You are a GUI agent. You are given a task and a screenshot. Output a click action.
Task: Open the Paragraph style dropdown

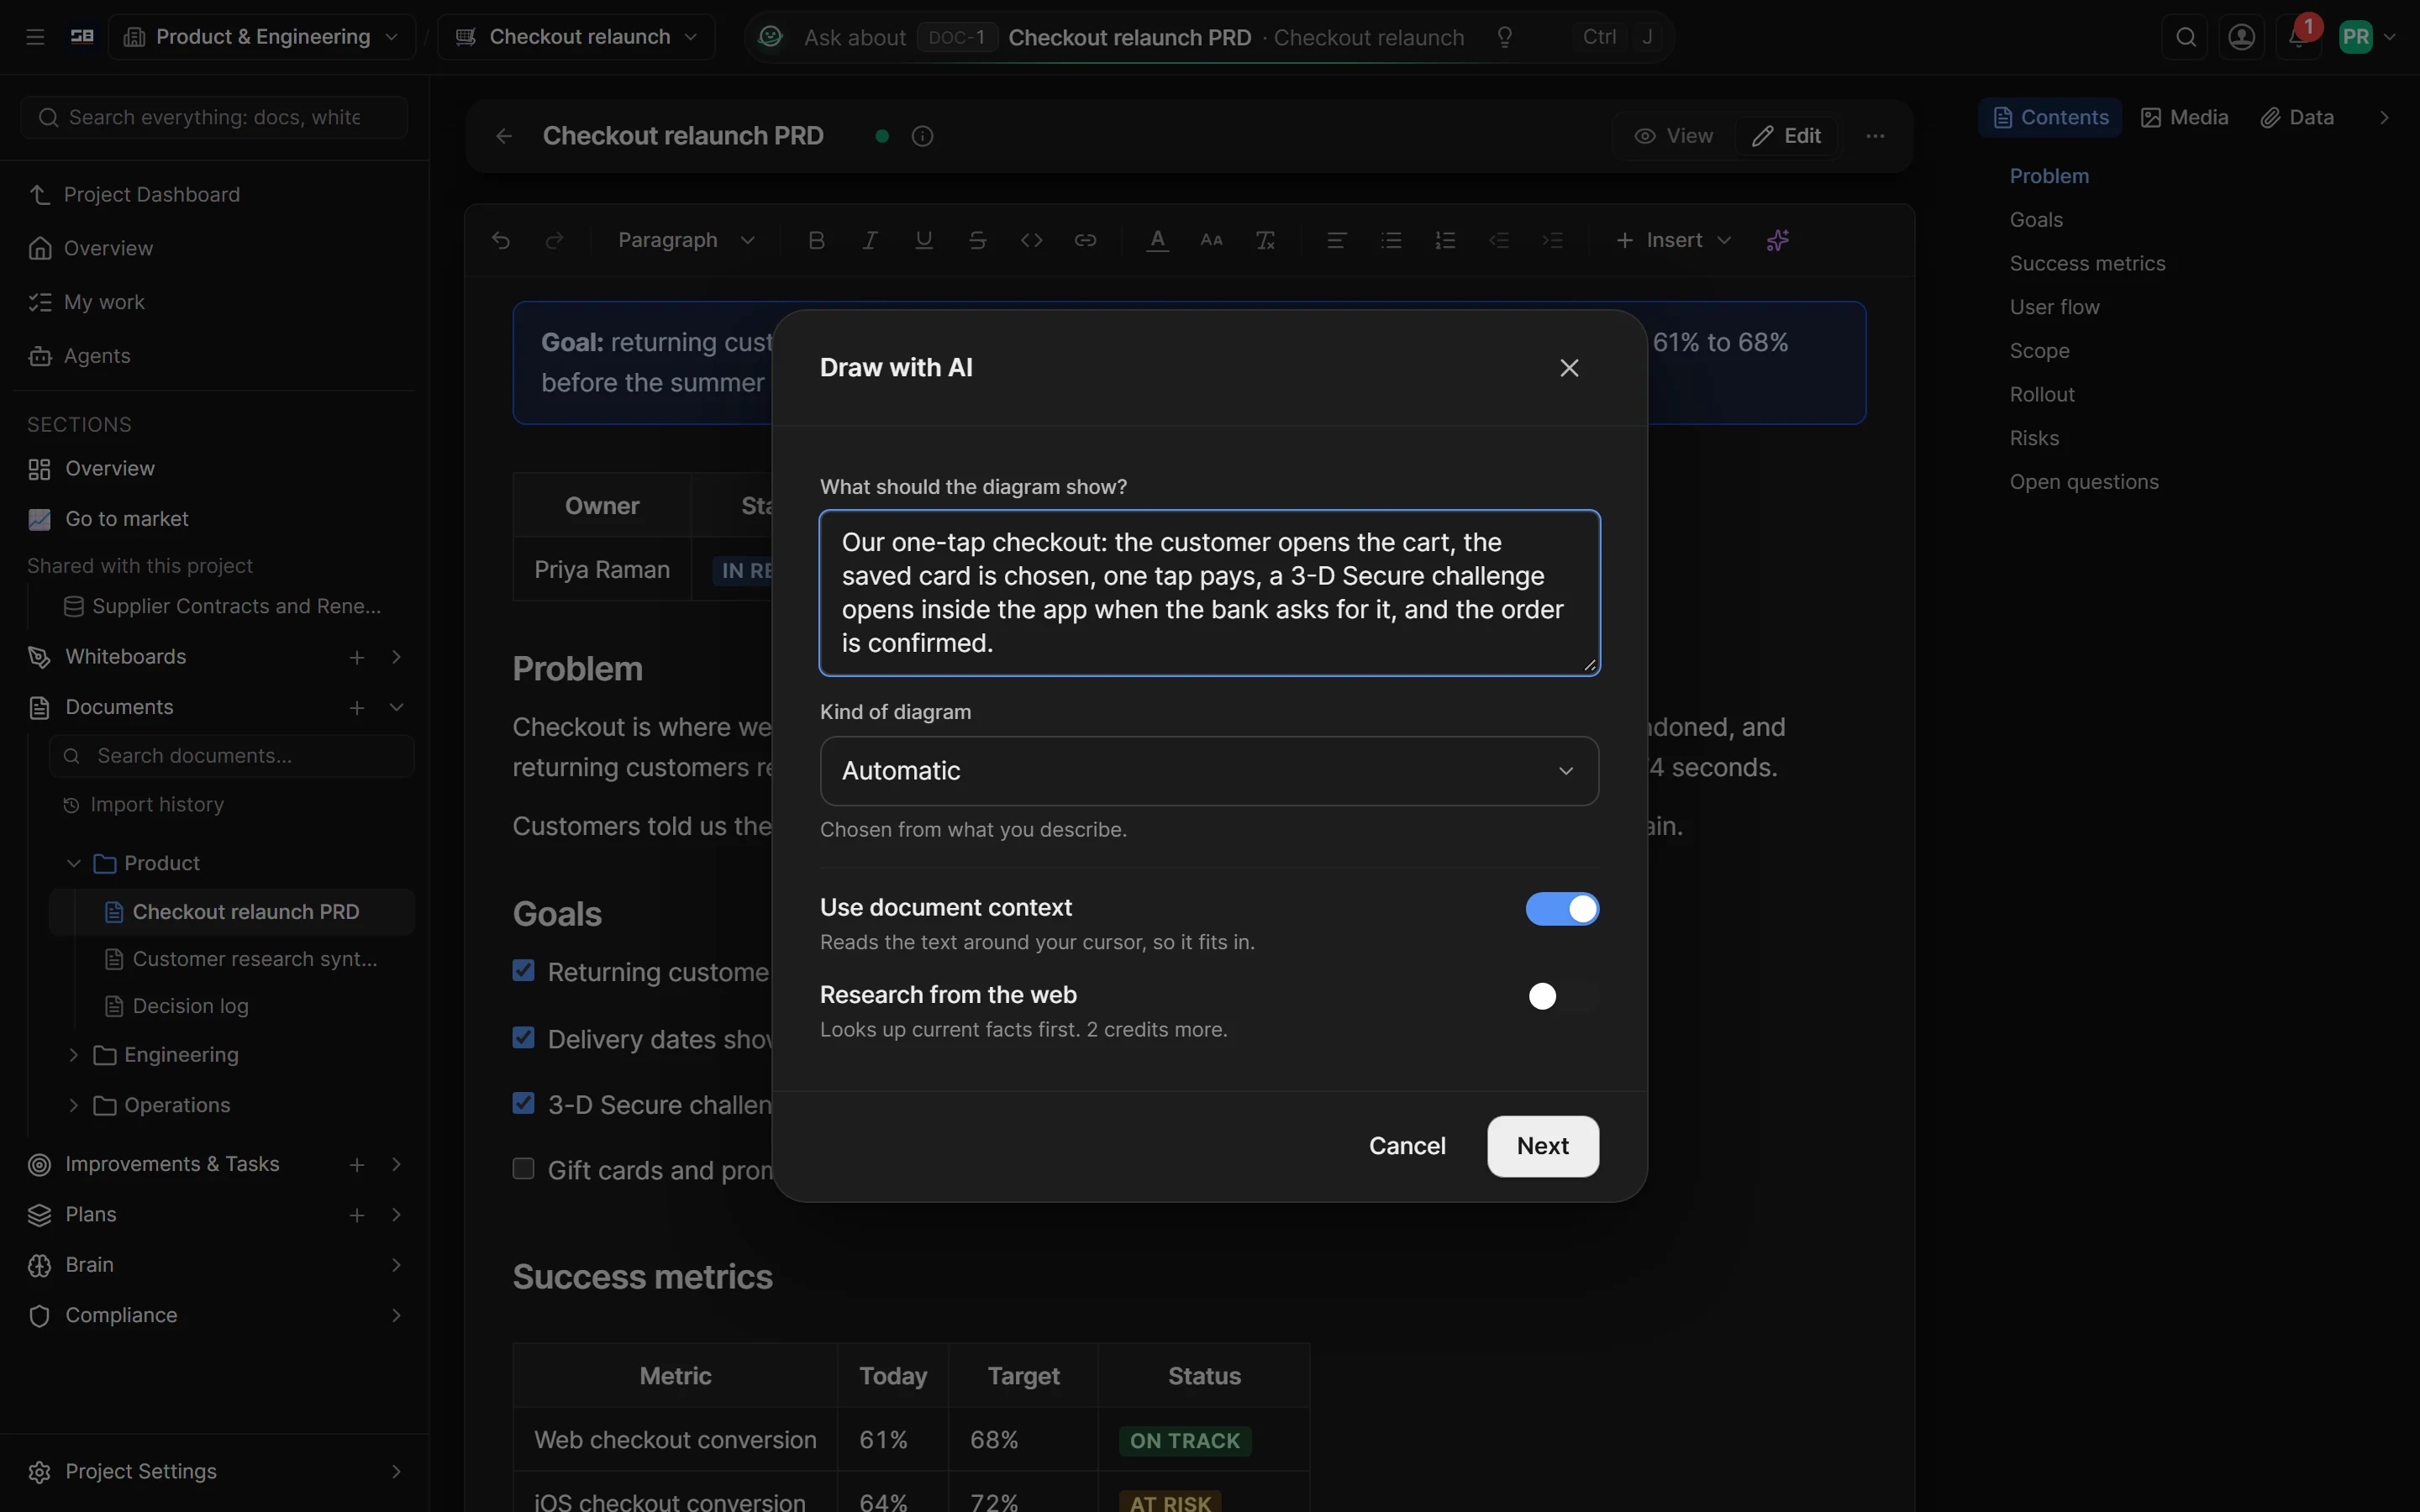686,240
